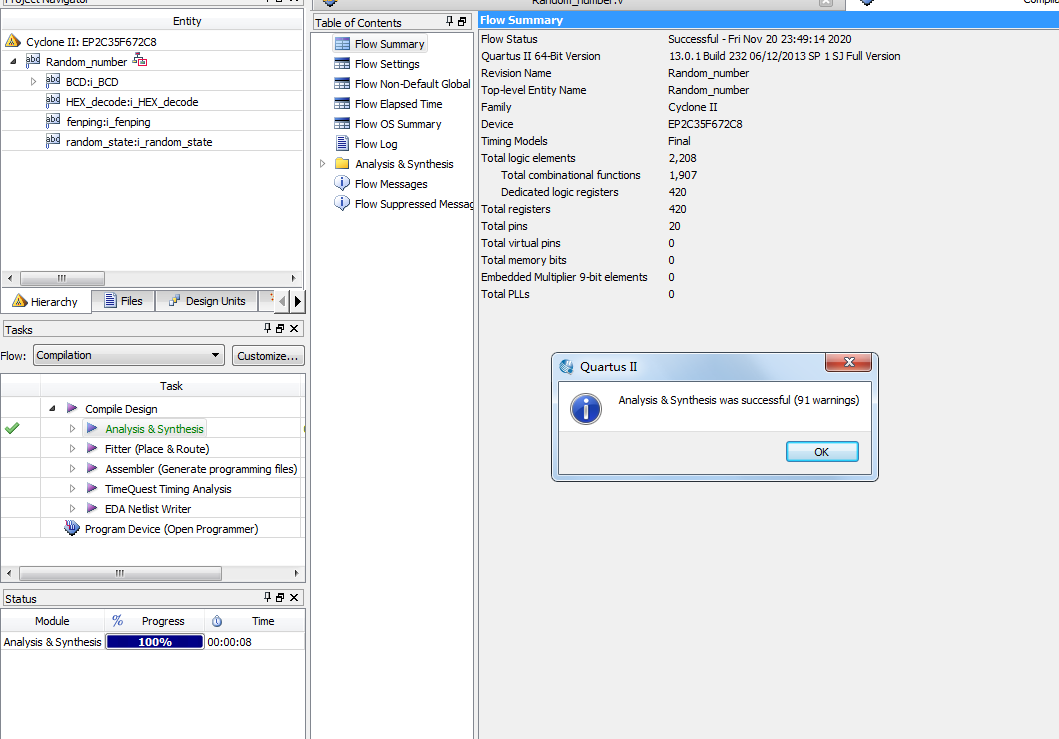The height and width of the screenshot is (739, 1059).
Task: Click the Fitter play arrow icon
Action: click(x=93, y=449)
